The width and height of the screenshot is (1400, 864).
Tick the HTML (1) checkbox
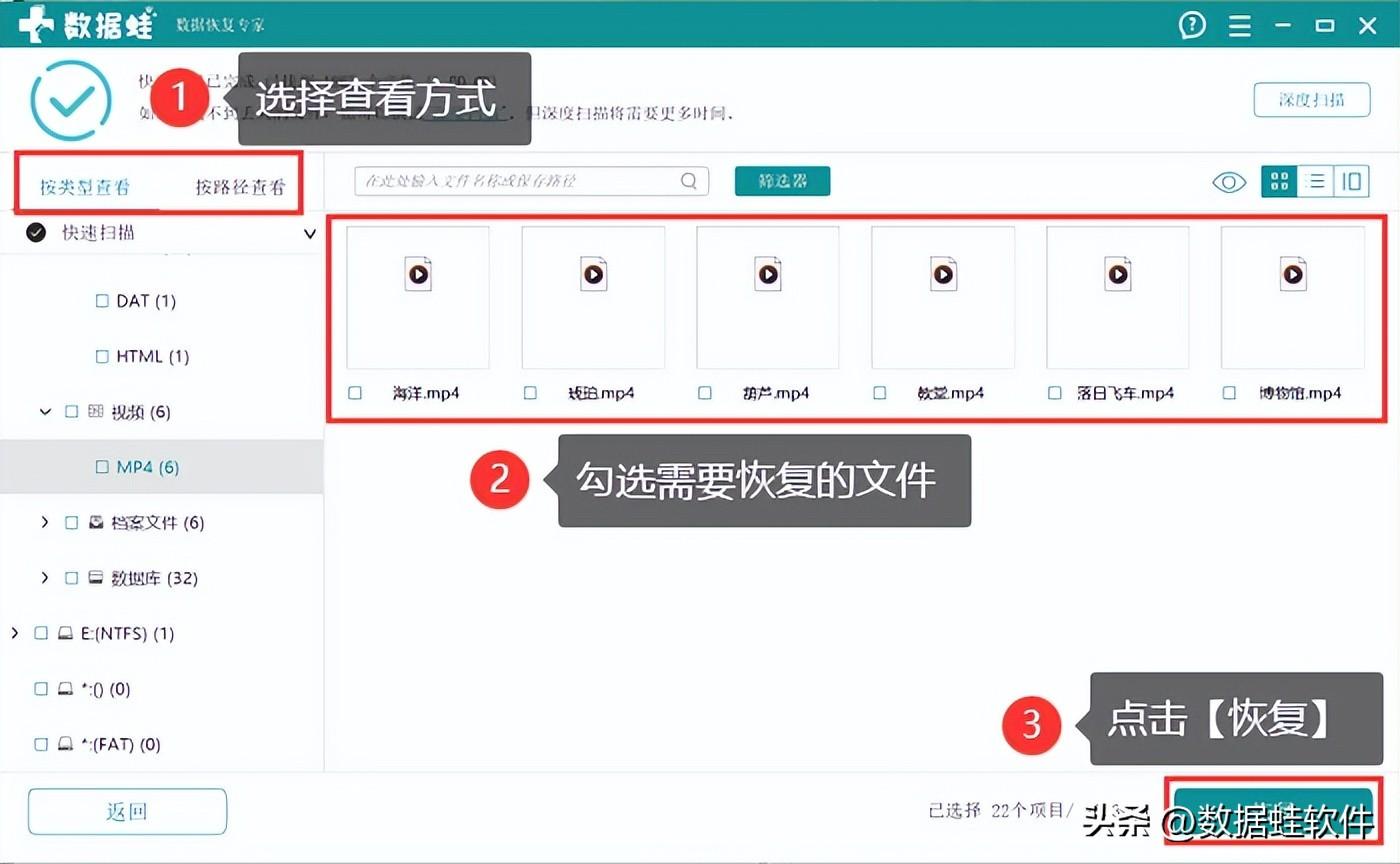tap(102, 356)
